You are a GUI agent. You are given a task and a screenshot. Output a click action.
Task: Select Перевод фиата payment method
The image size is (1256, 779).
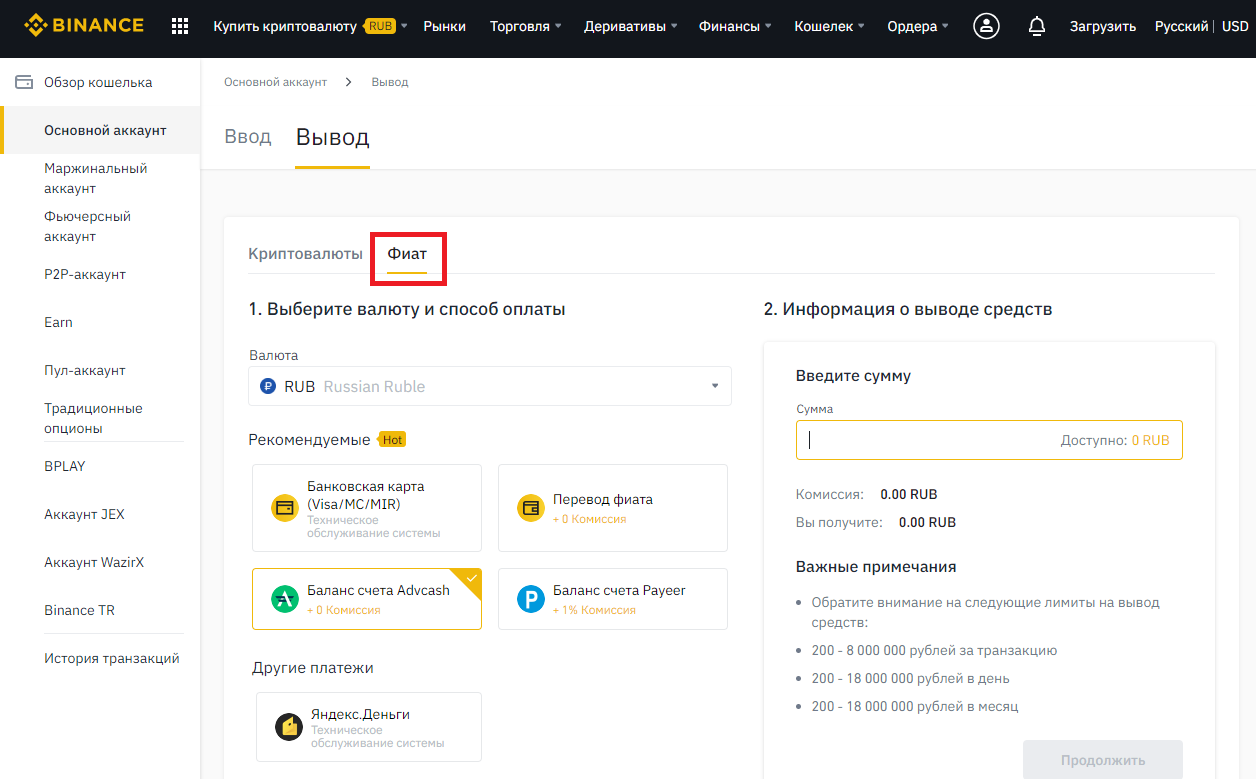coord(613,508)
